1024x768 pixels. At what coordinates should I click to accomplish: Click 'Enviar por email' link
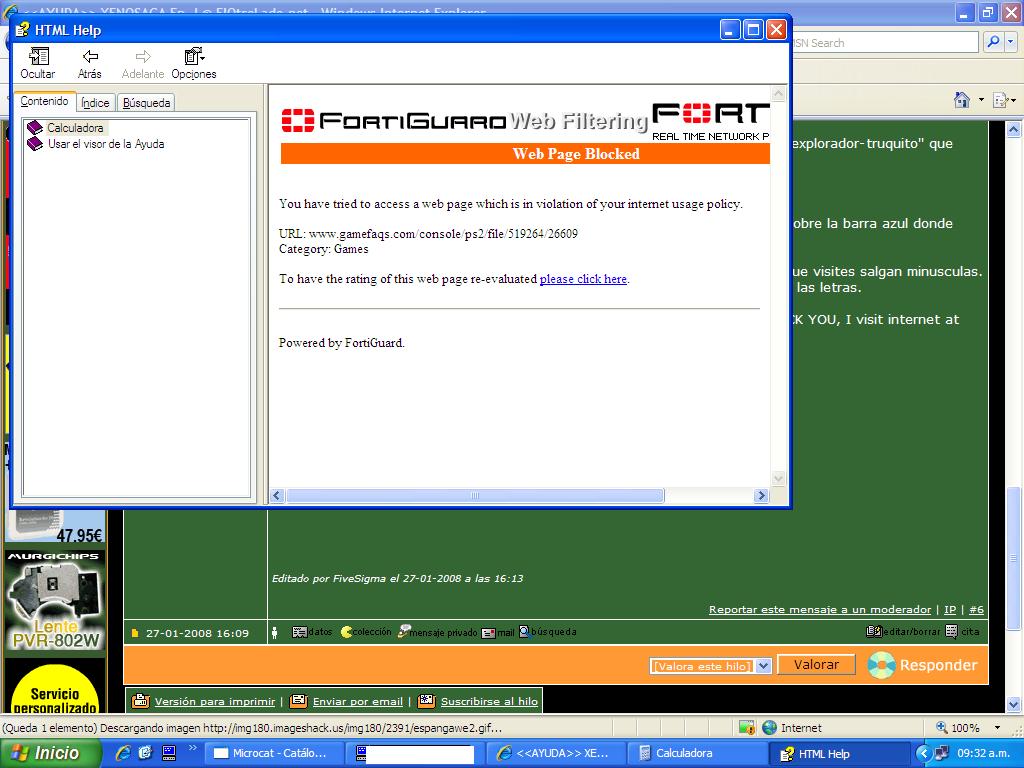tap(358, 701)
